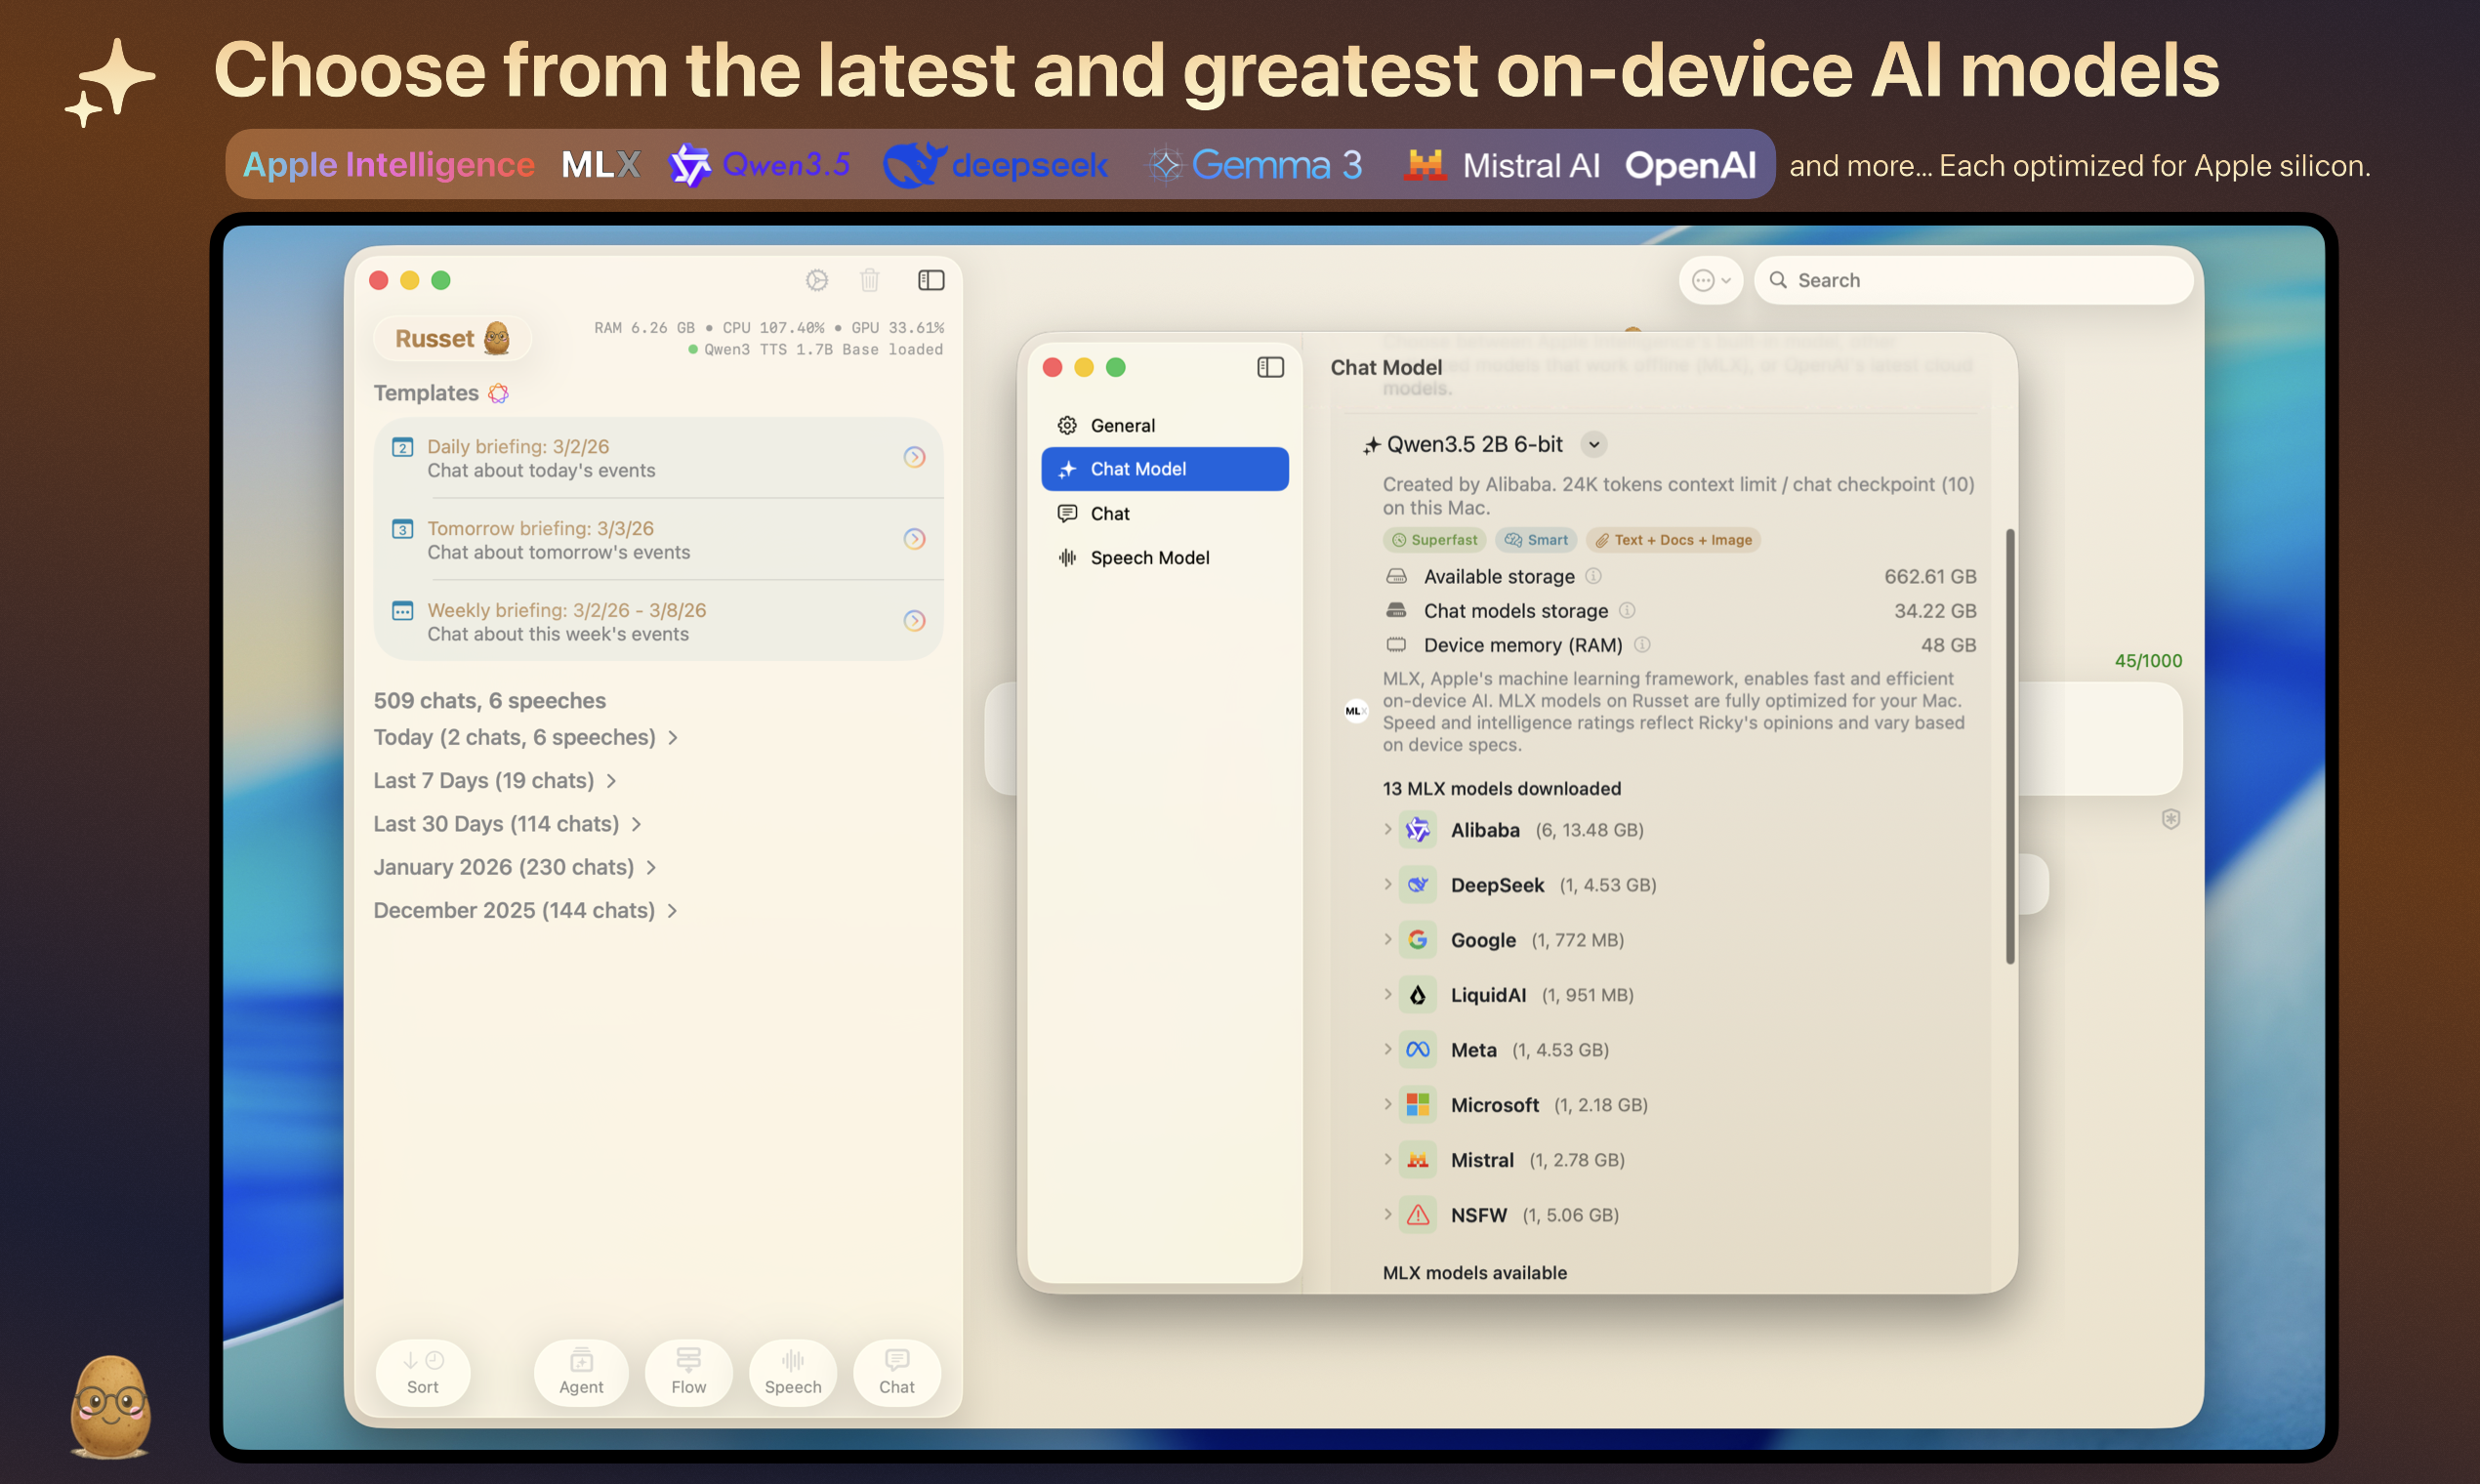Open the ellipsis options menu dropdown
The height and width of the screenshot is (1484, 2480).
pos(1711,281)
